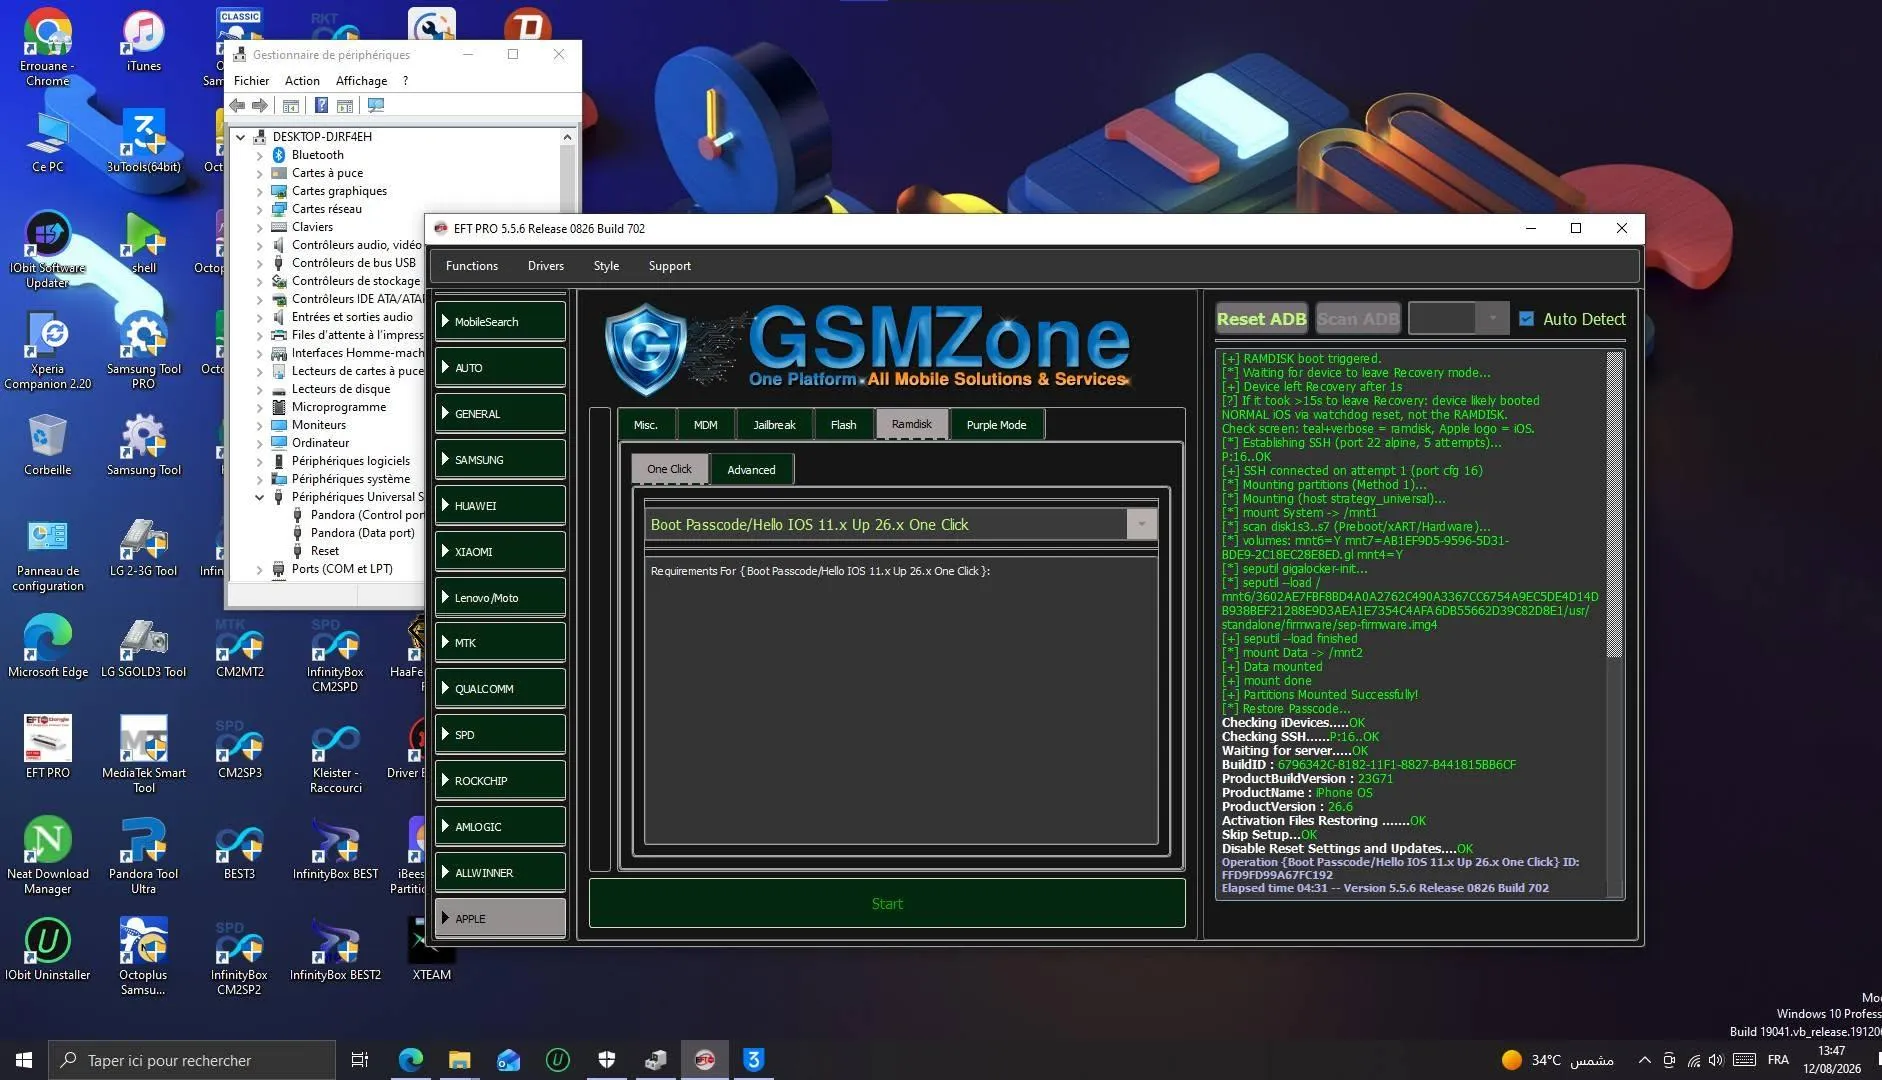Click Device Manager scan hardware toolbar icon
The image size is (1882, 1080).
[376, 105]
